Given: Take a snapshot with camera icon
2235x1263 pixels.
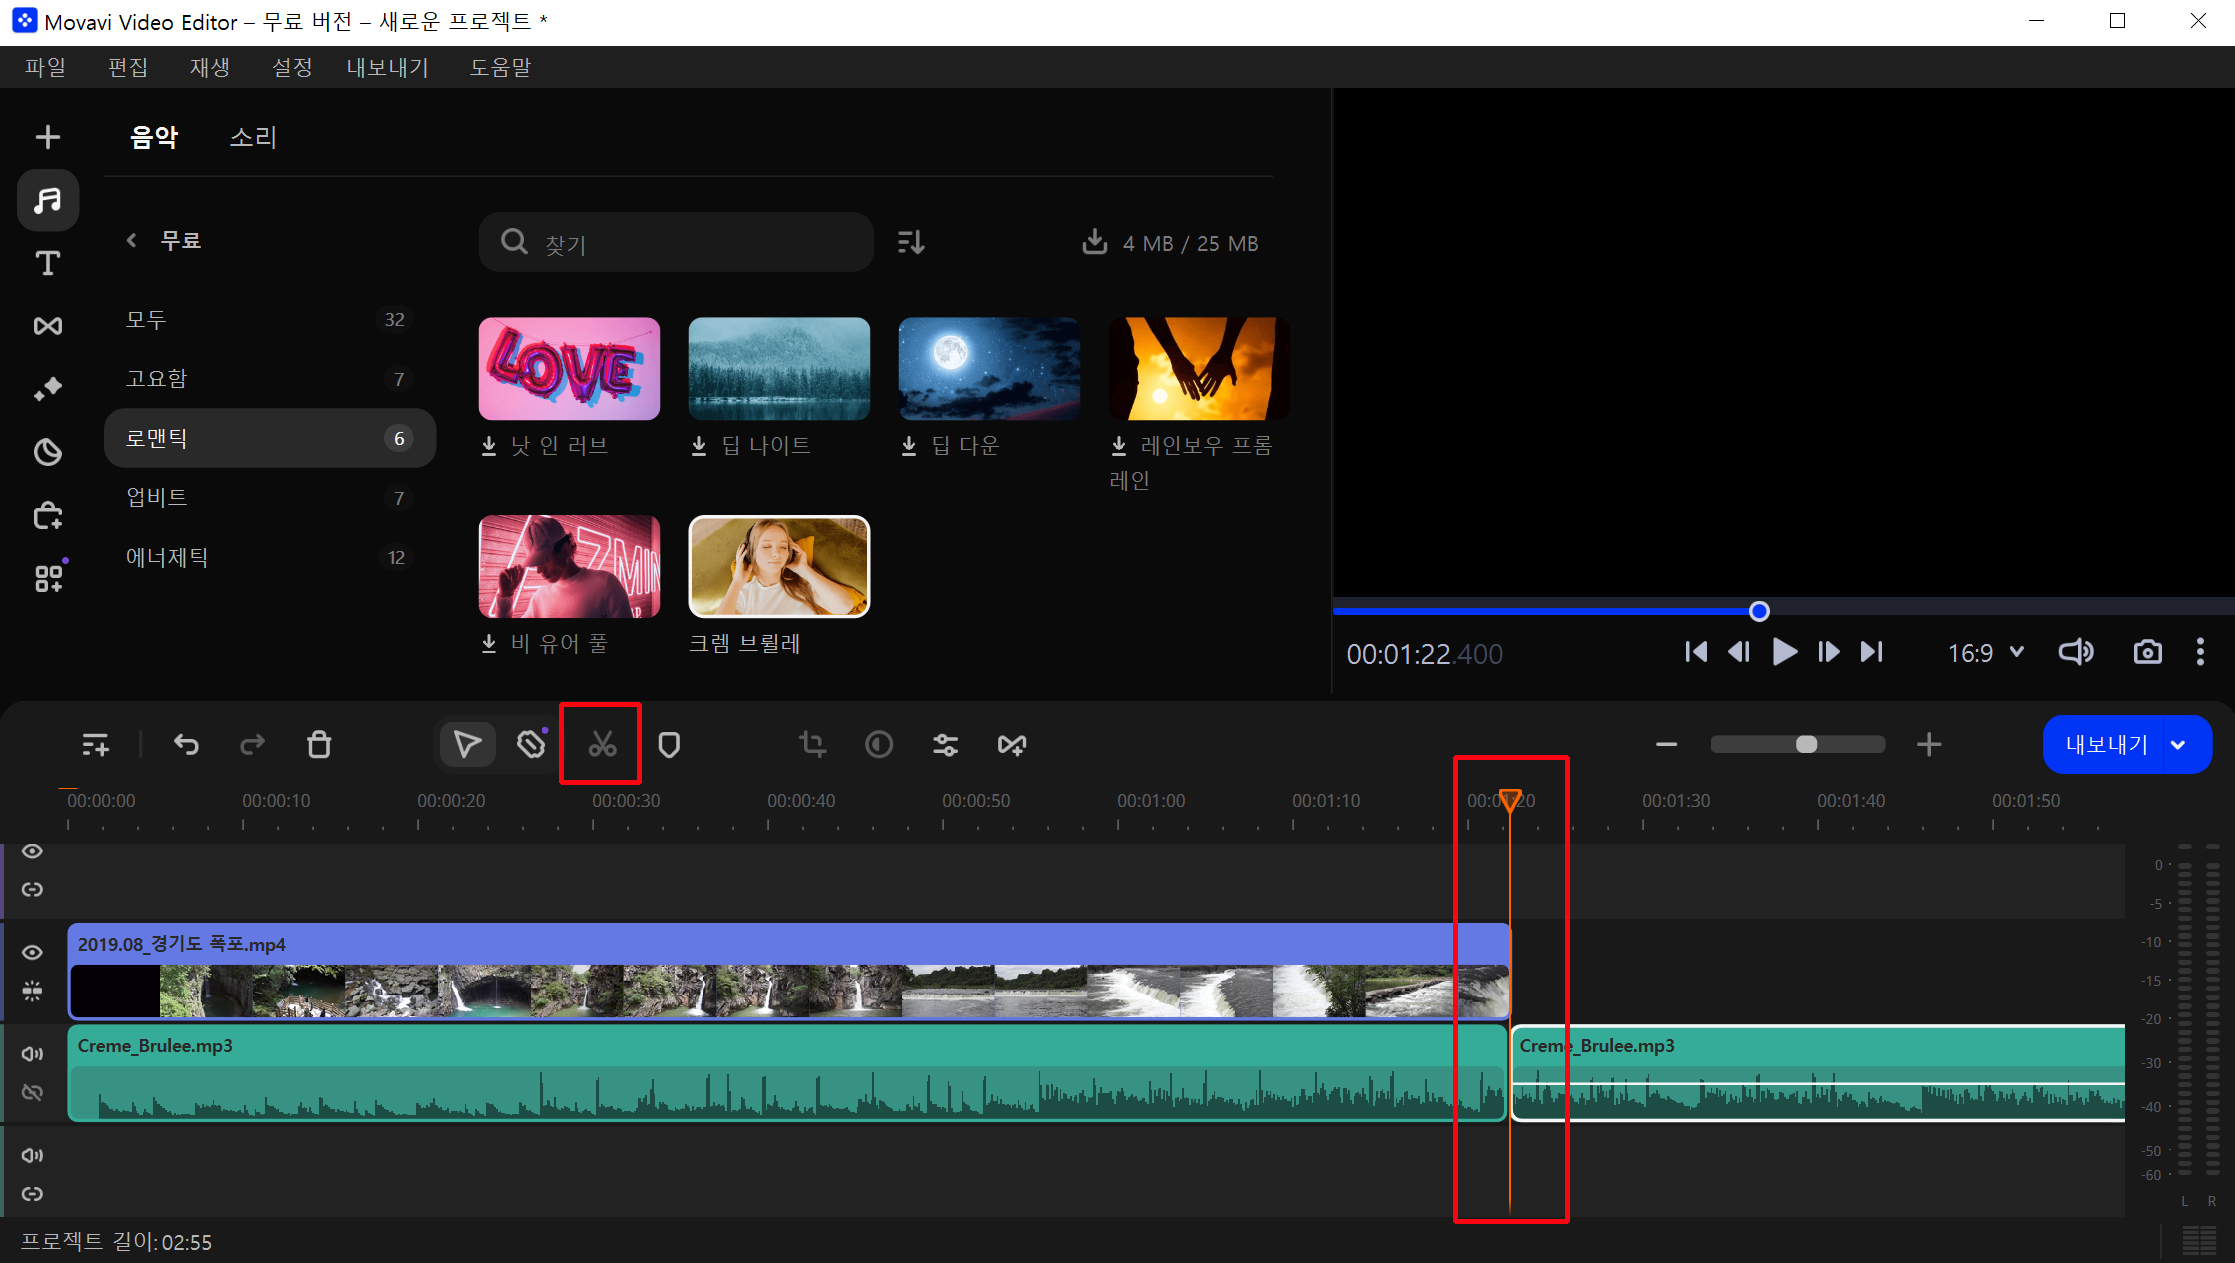Looking at the screenshot, I should [x=2147, y=653].
